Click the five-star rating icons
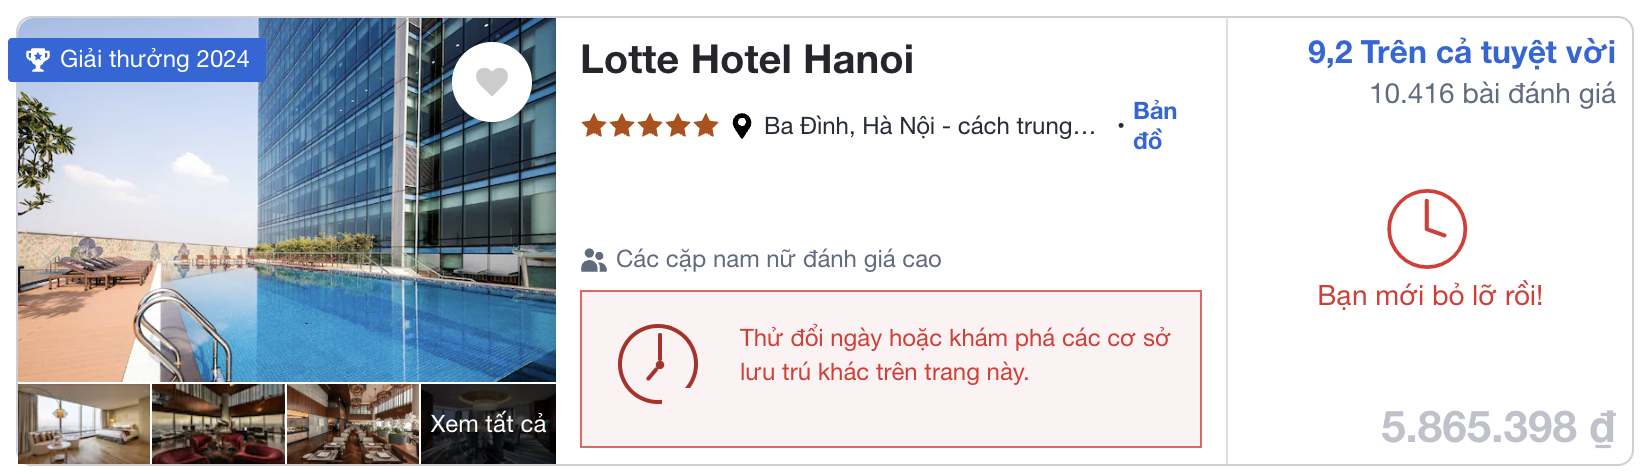 click(x=650, y=126)
